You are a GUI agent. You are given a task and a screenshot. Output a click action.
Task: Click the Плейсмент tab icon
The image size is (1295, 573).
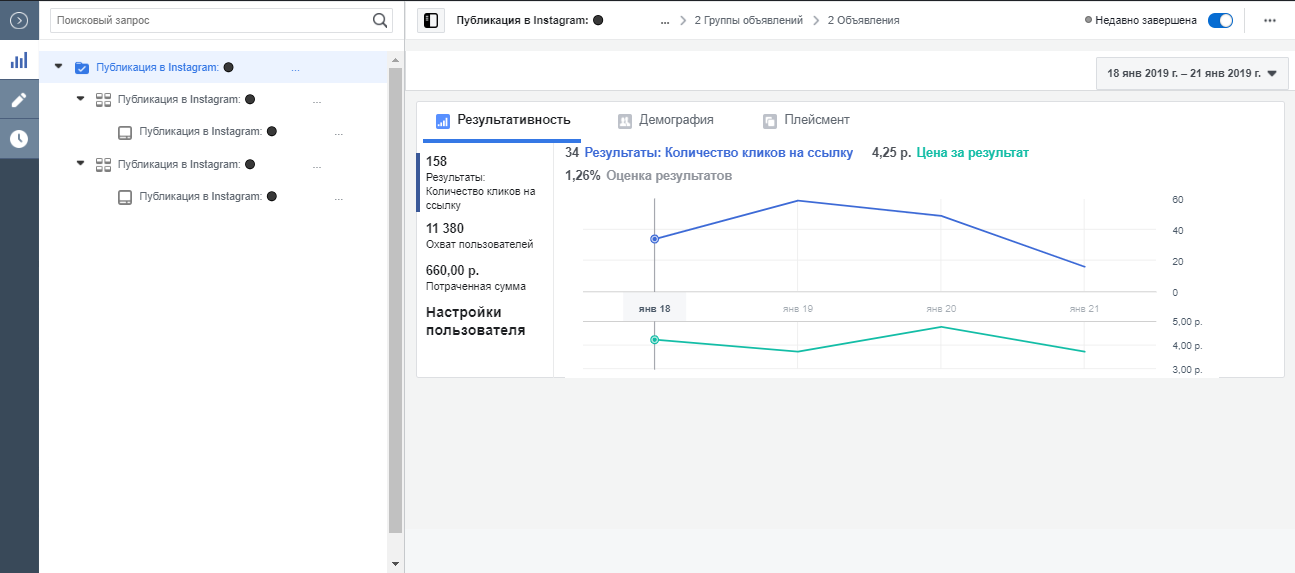point(770,121)
